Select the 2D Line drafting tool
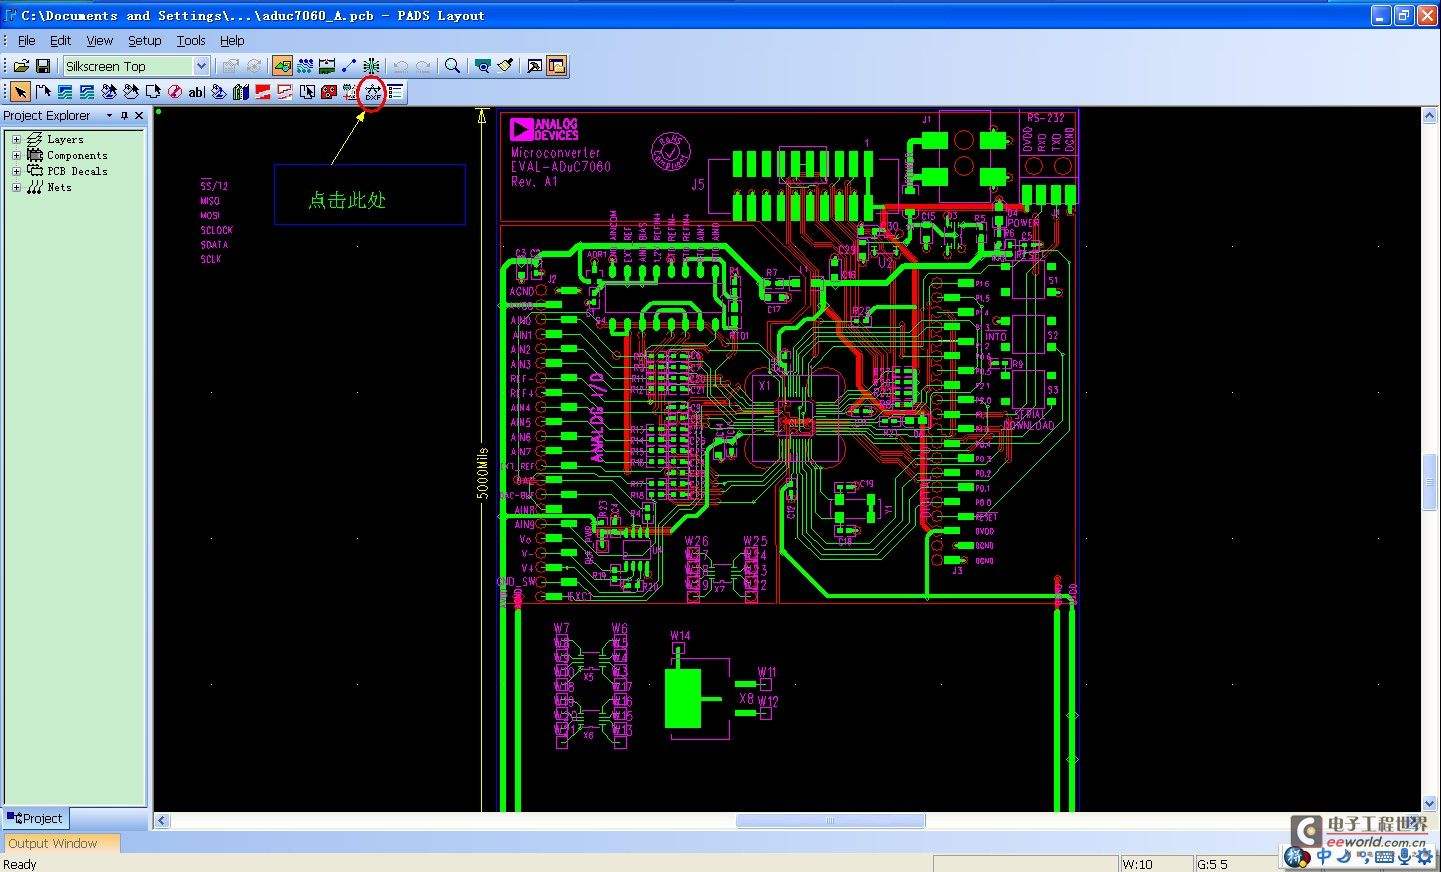 tap(43, 92)
